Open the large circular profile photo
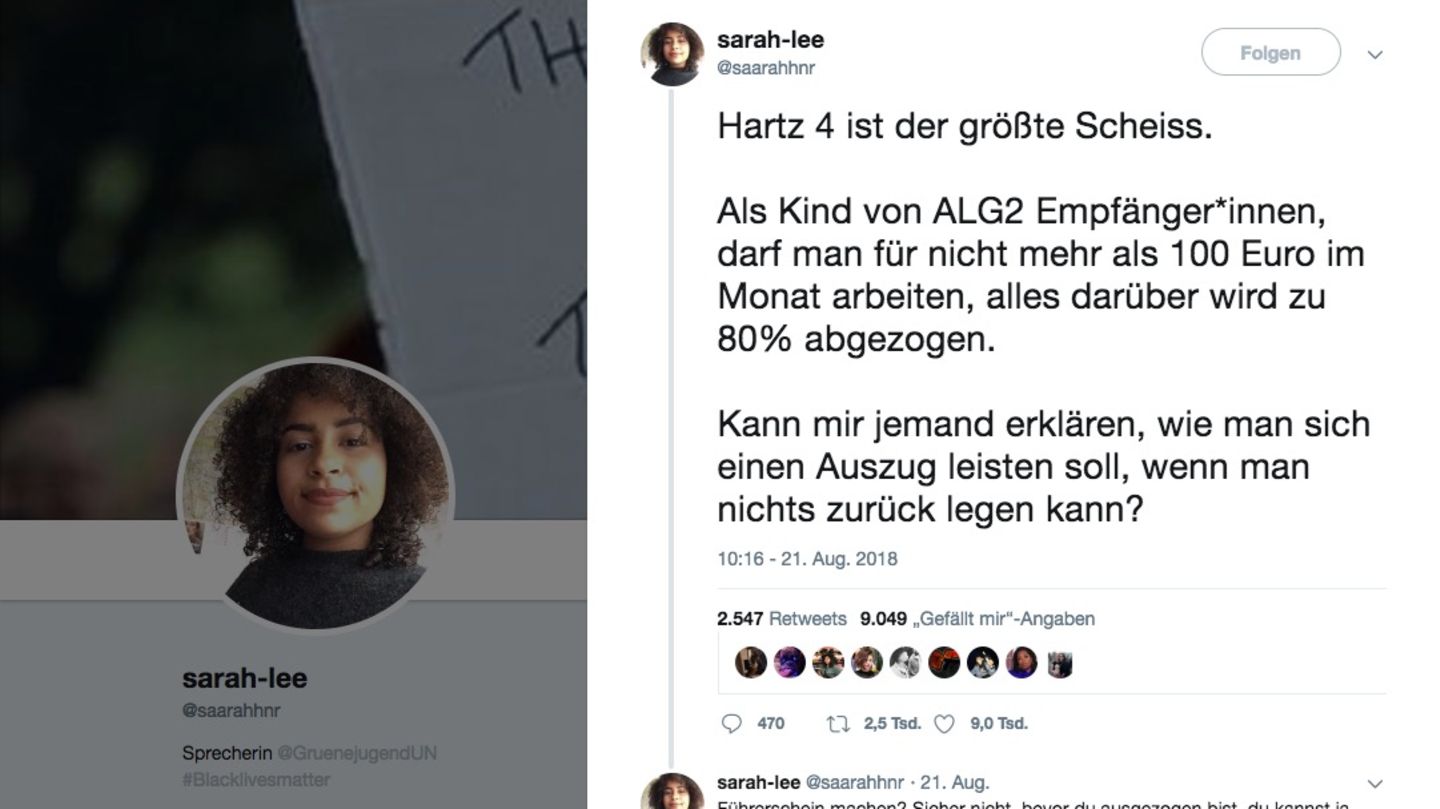 (x=315, y=495)
